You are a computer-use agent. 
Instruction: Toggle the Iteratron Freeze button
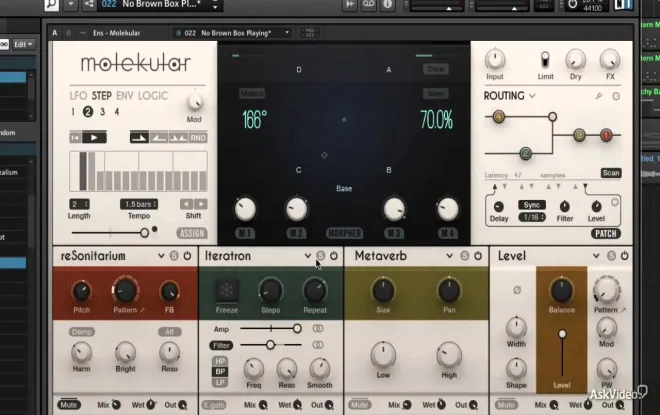pyautogui.click(x=226, y=290)
